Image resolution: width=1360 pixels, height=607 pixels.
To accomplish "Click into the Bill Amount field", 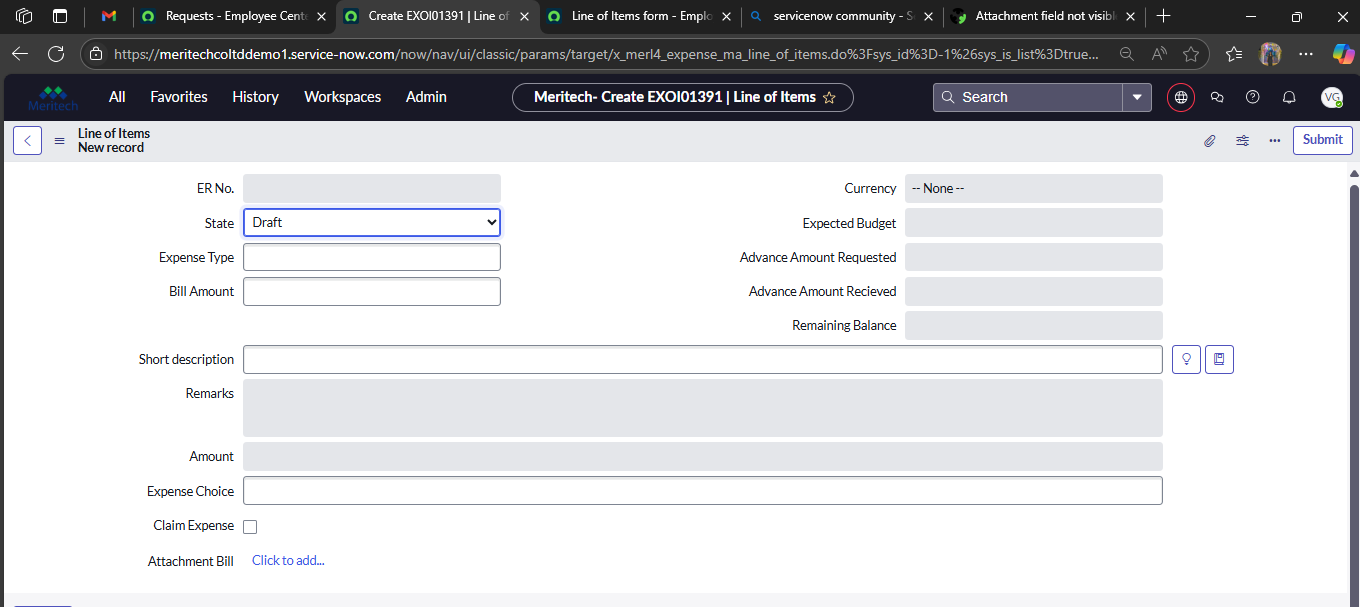I will tap(372, 291).
